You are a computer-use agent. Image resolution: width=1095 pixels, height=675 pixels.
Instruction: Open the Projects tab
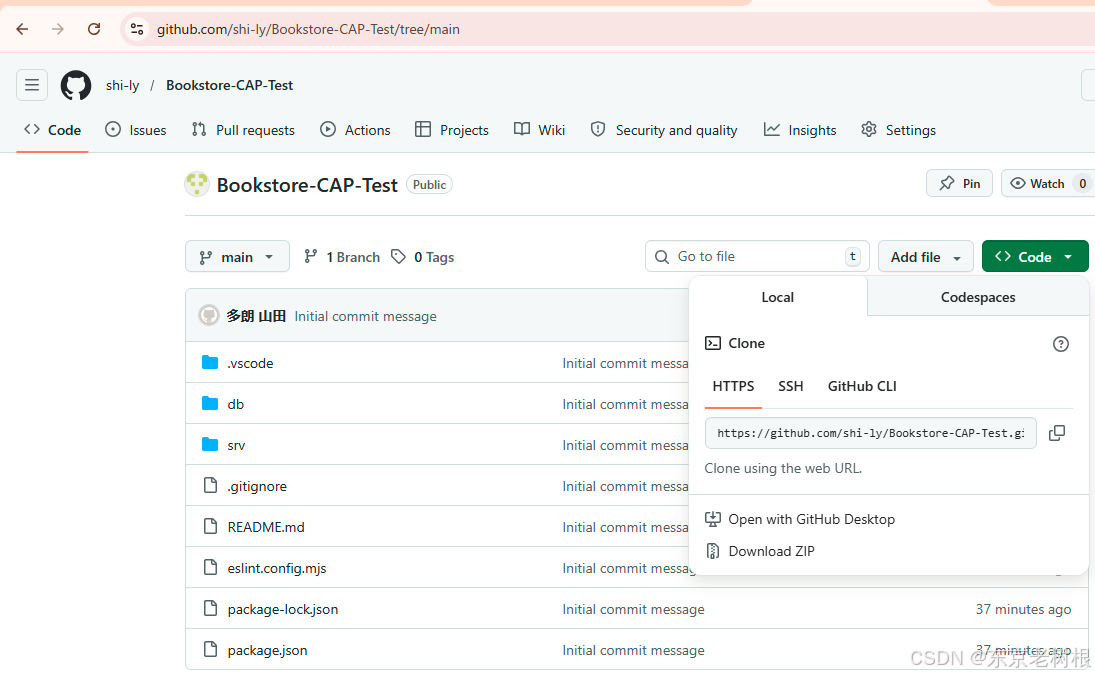(x=451, y=130)
